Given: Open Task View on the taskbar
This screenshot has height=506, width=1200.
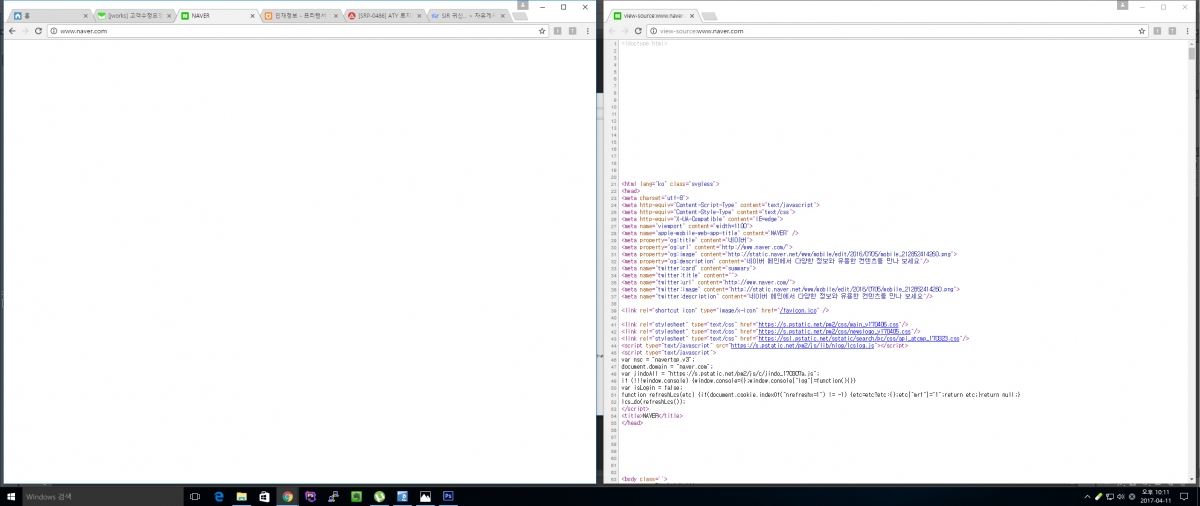Looking at the screenshot, I should click(195, 496).
